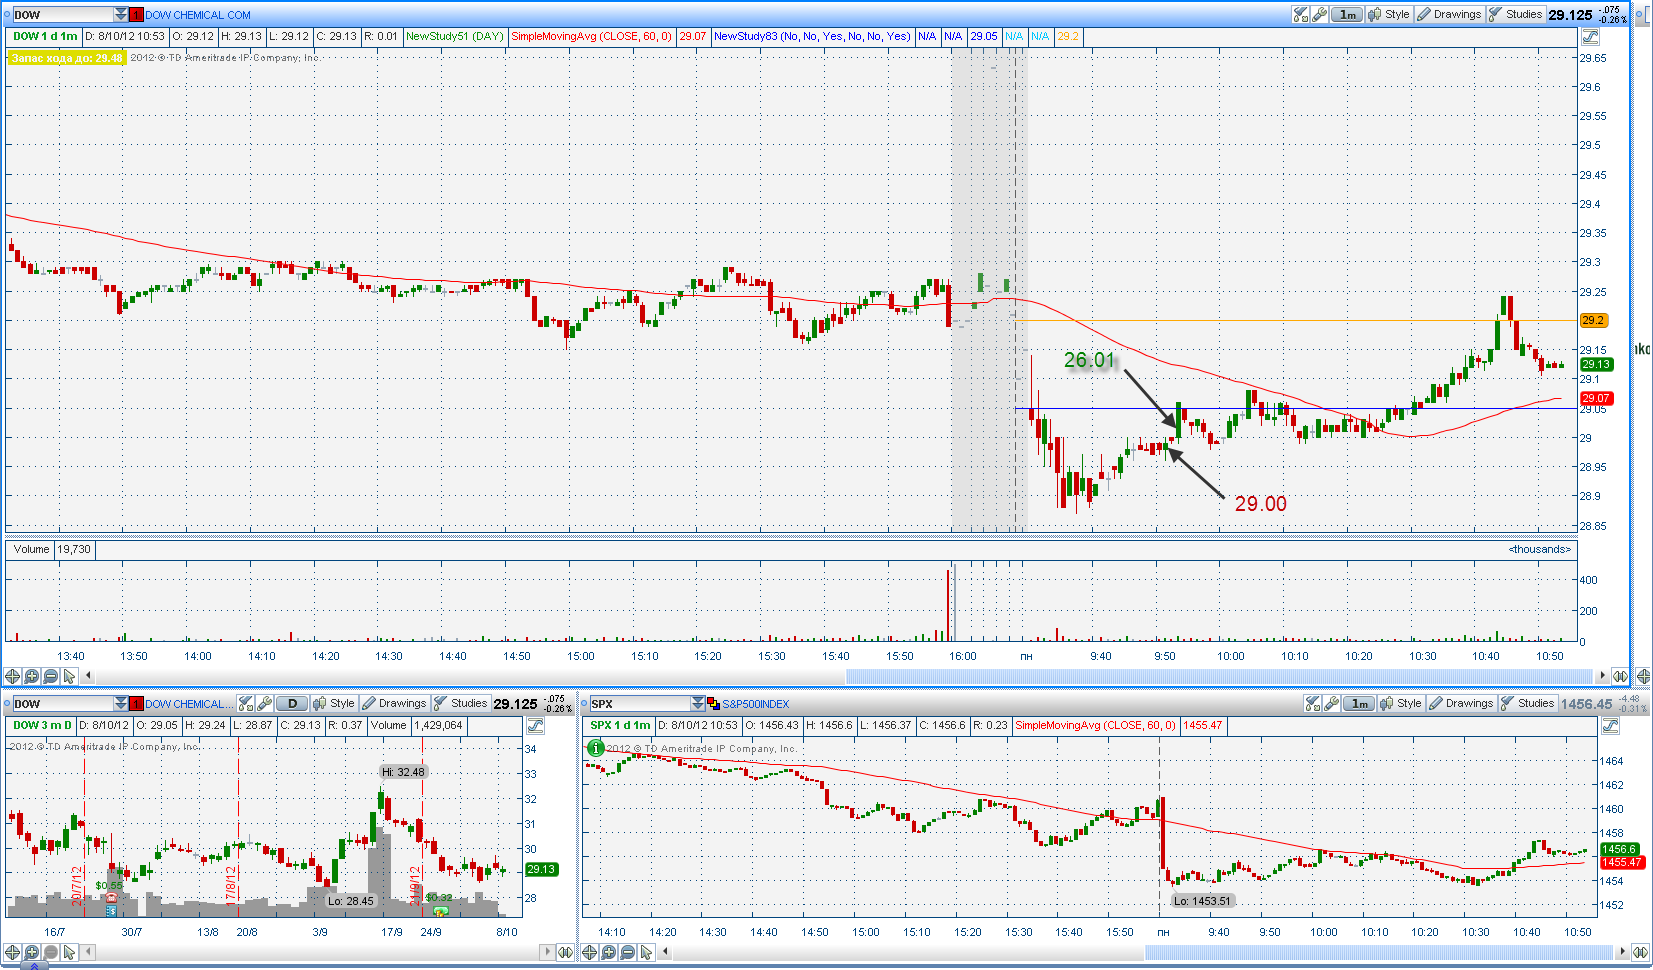Click the DOW CHEMICAL COM name link in the main chart
The height and width of the screenshot is (970, 1653).
[198, 15]
